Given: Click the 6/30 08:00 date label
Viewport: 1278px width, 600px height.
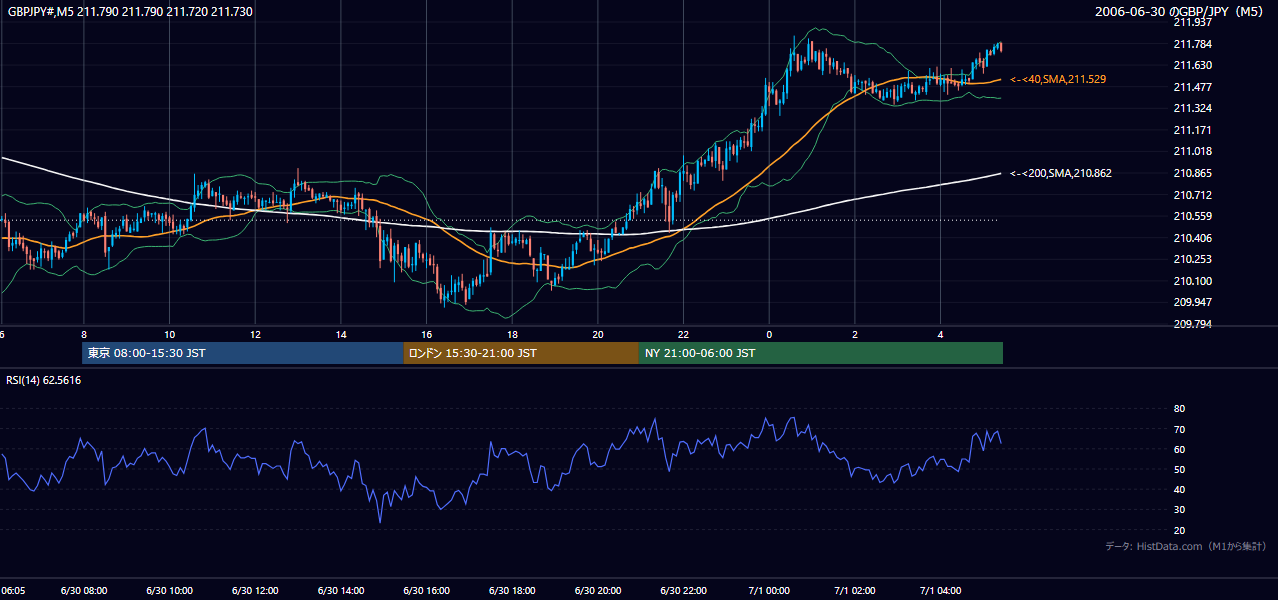Looking at the screenshot, I should coord(84,591).
